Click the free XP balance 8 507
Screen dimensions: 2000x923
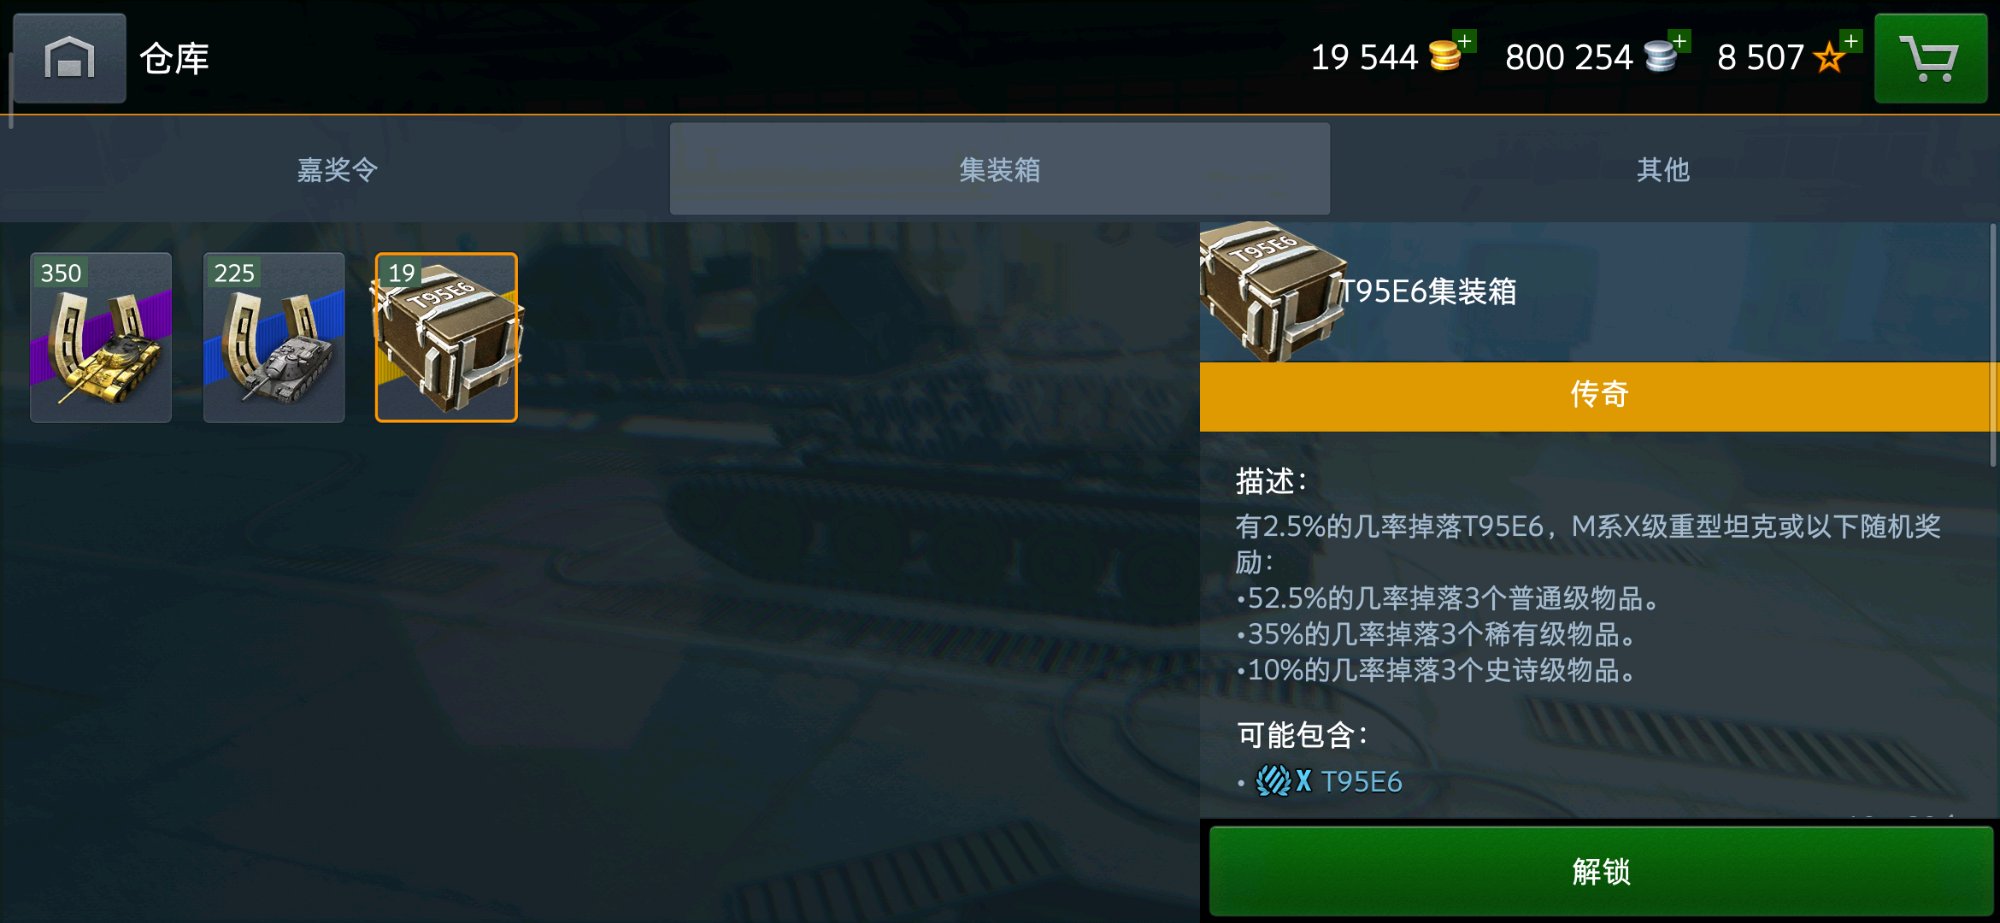pos(1760,57)
